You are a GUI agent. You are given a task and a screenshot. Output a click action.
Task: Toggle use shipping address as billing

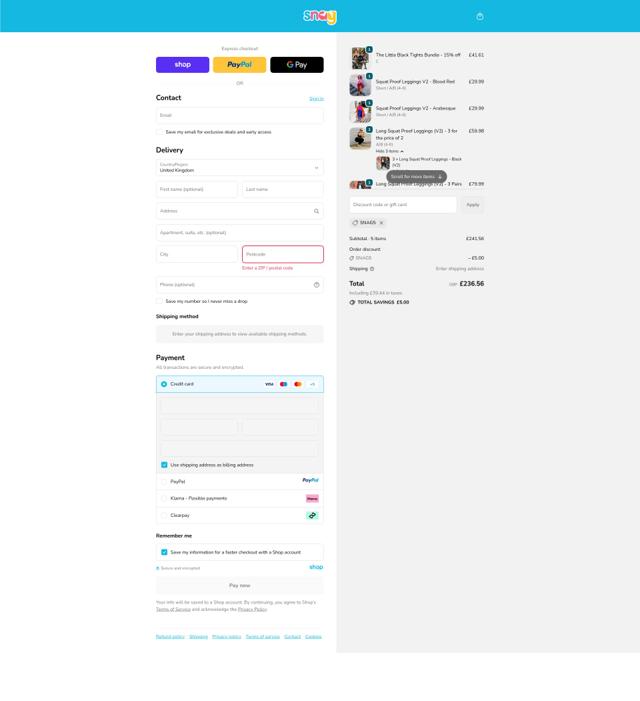(164, 465)
